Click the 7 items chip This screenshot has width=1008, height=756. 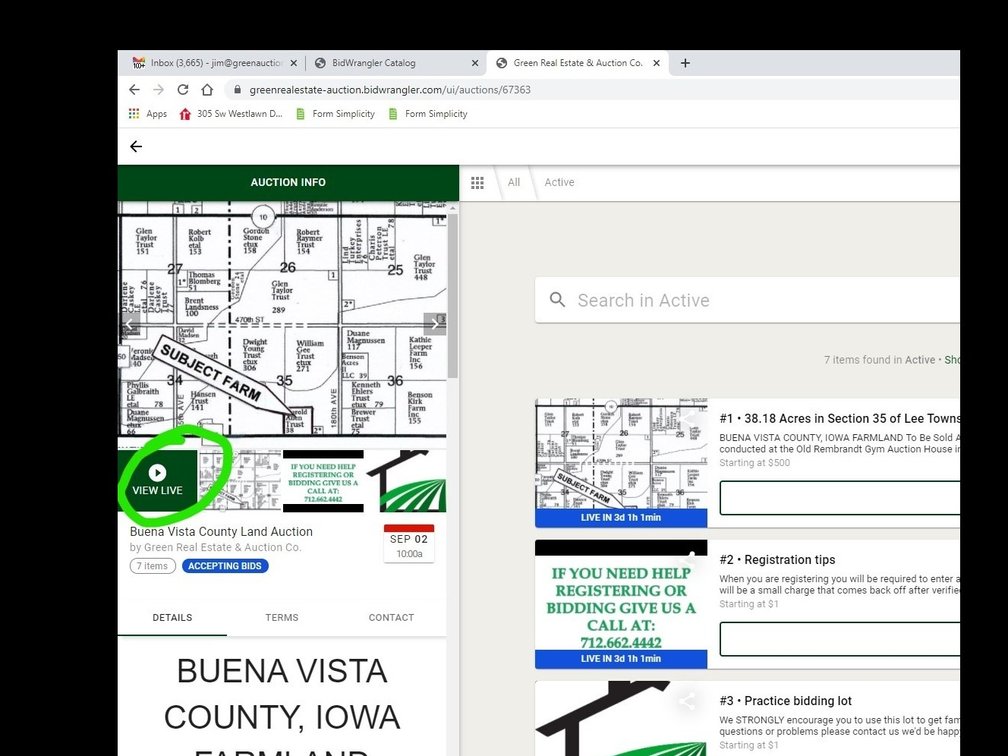point(152,566)
